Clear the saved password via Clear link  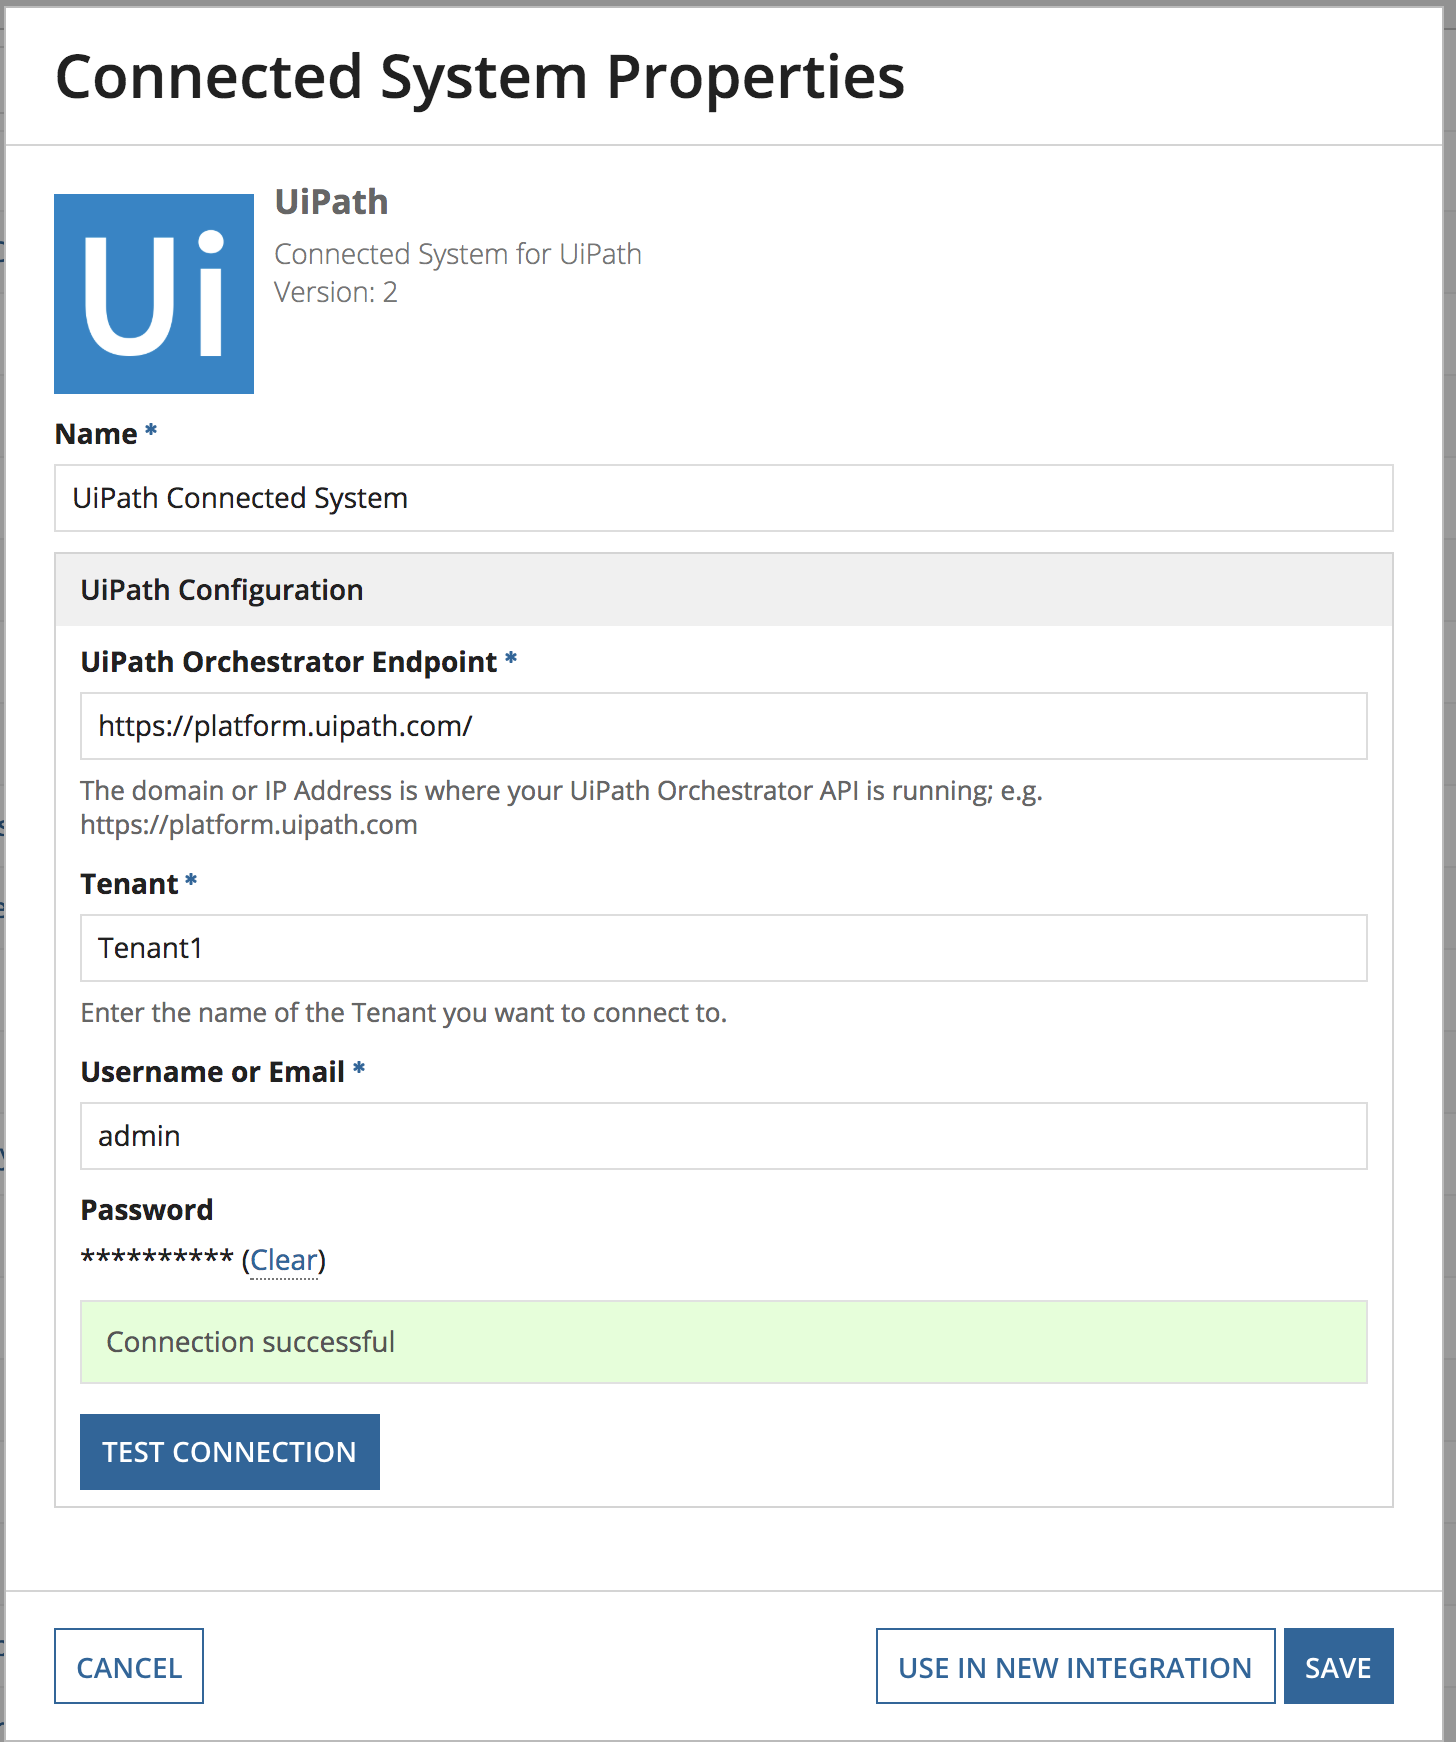click(284, 1260)
